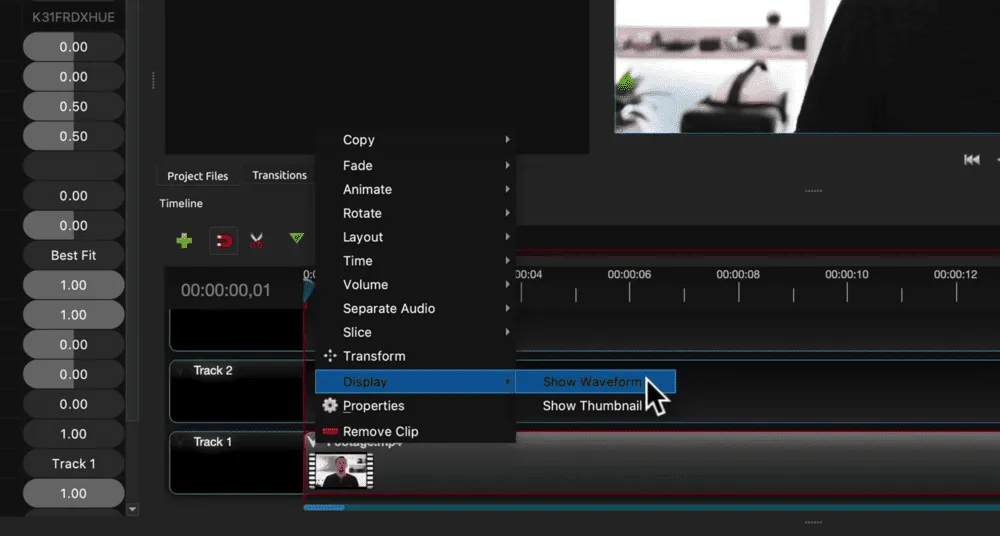
Task: Open Properties from the context menu
Action: [x=373, y=406]
